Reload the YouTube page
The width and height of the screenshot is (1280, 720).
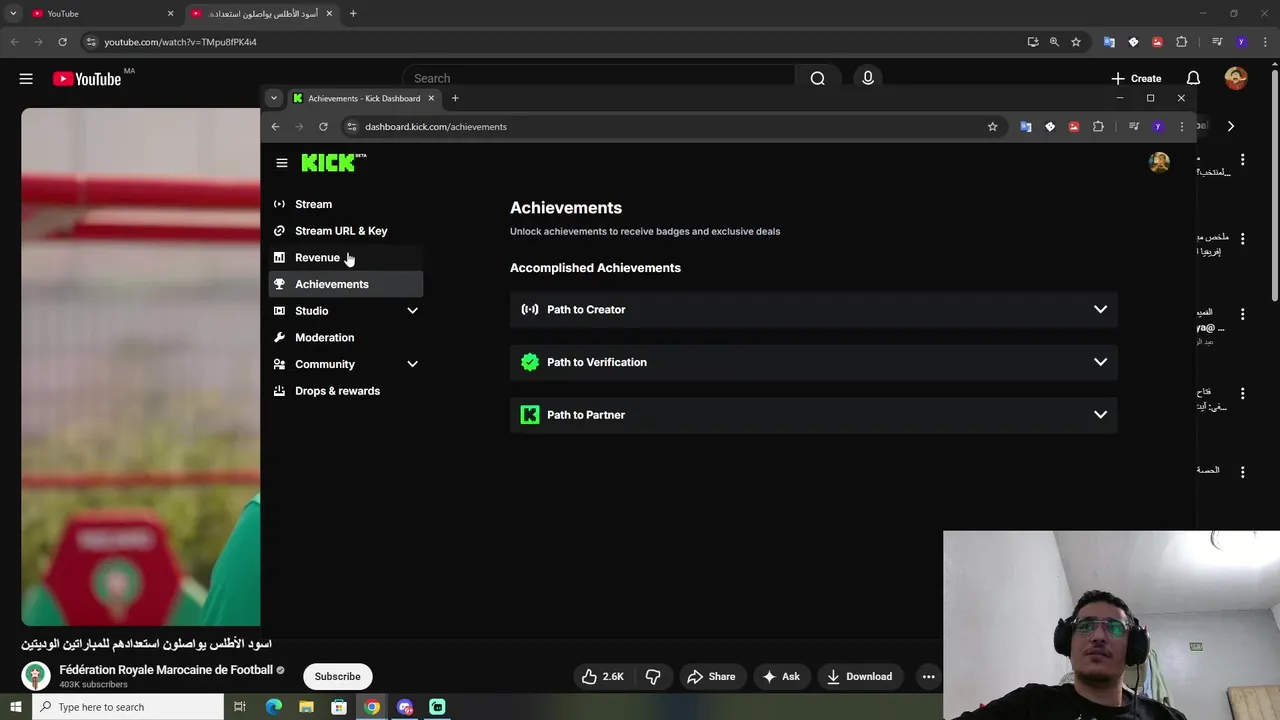click(62, 42)
